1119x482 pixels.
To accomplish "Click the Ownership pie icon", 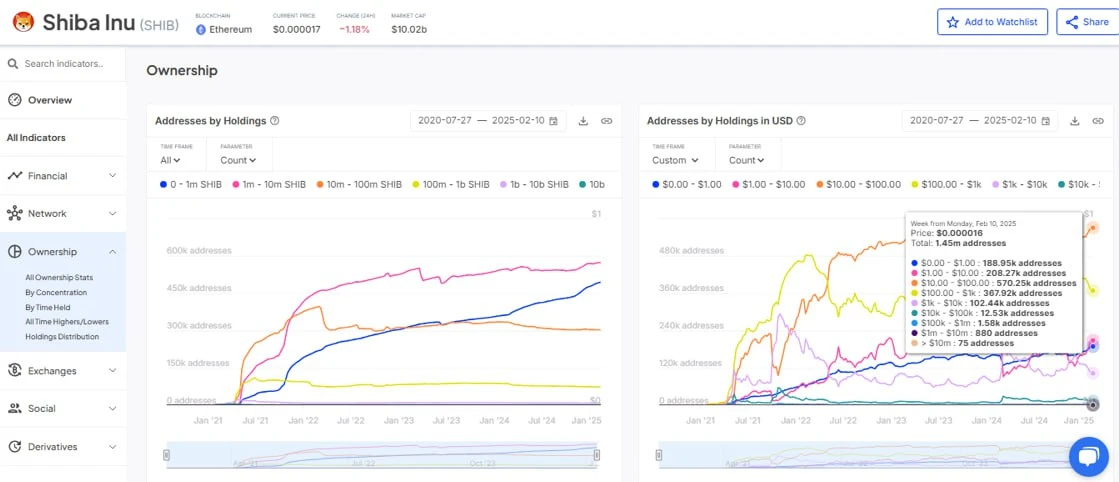I will (14, 251).
